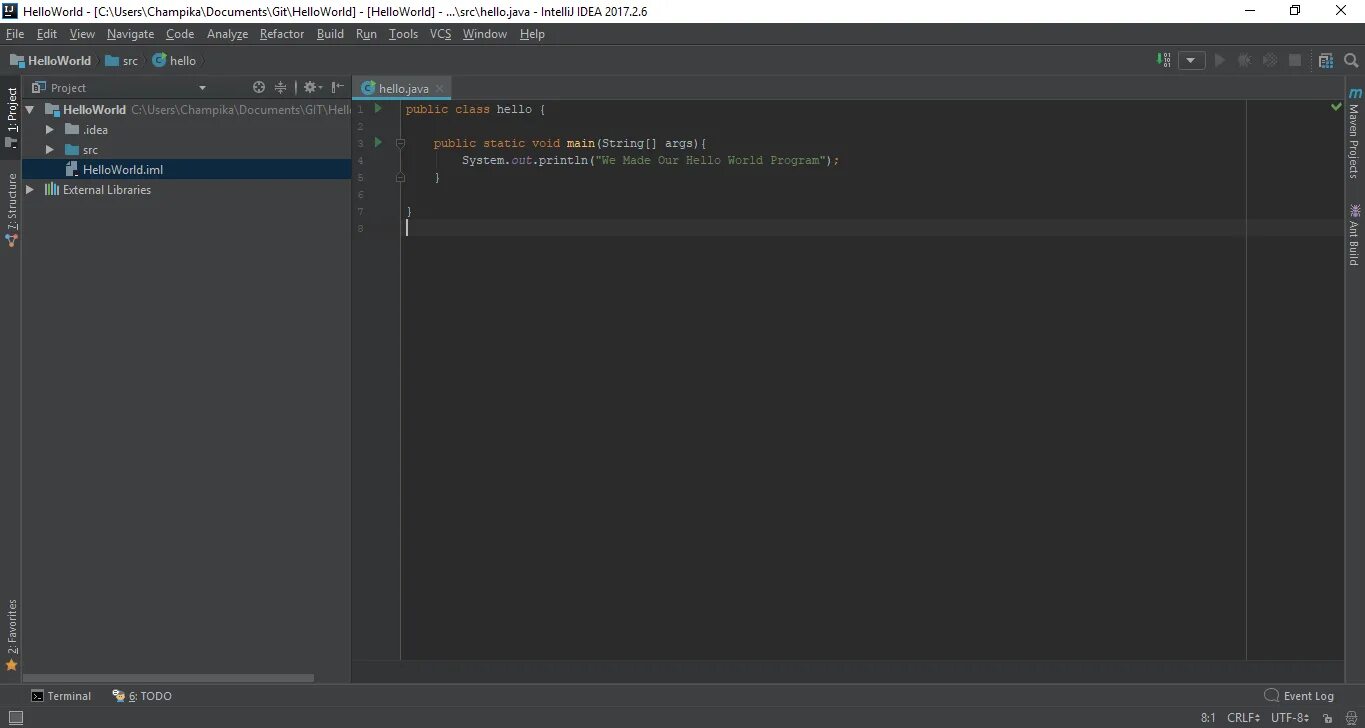Change CRLF line separator setting

[x=1244, y=717]
